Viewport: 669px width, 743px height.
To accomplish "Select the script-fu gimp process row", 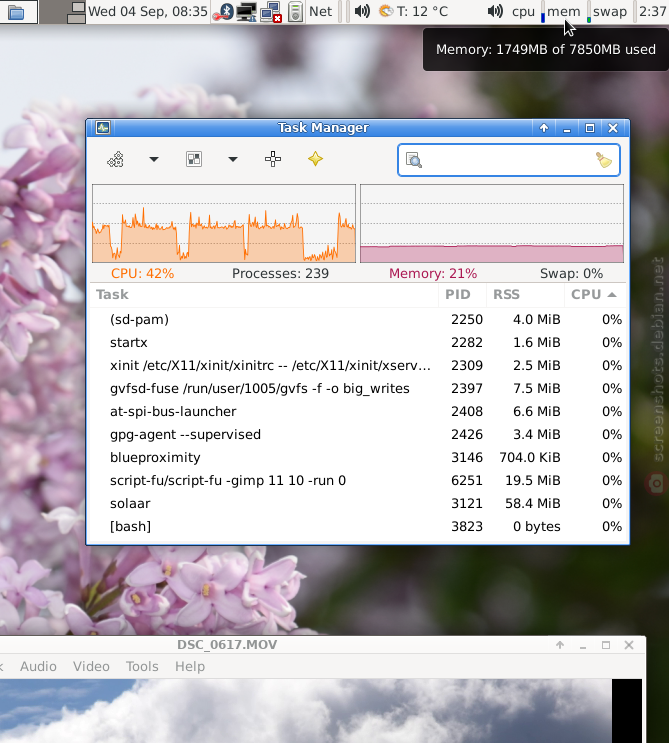I will click(358, 480).
